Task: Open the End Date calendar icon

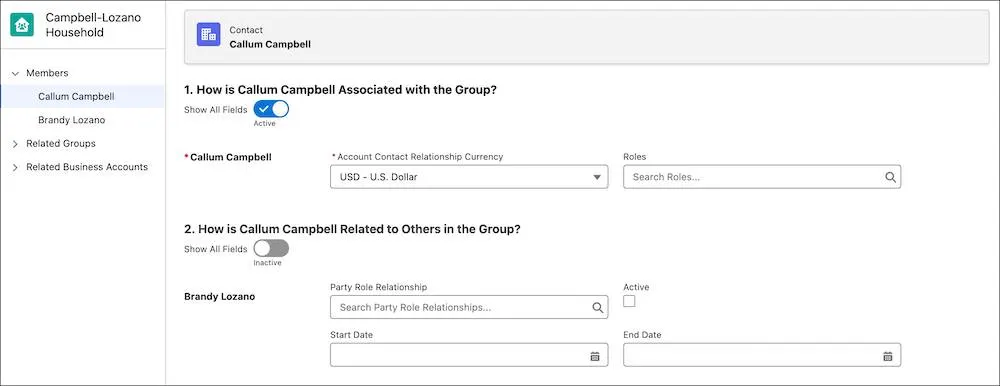Action: click(x=887, y=356)
